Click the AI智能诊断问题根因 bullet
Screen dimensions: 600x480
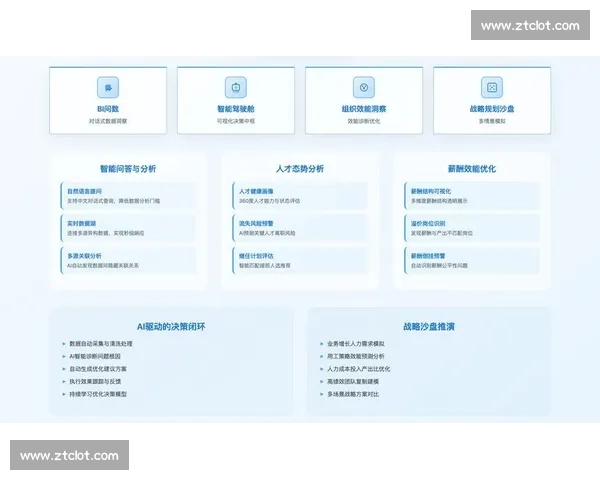[91, 356]
